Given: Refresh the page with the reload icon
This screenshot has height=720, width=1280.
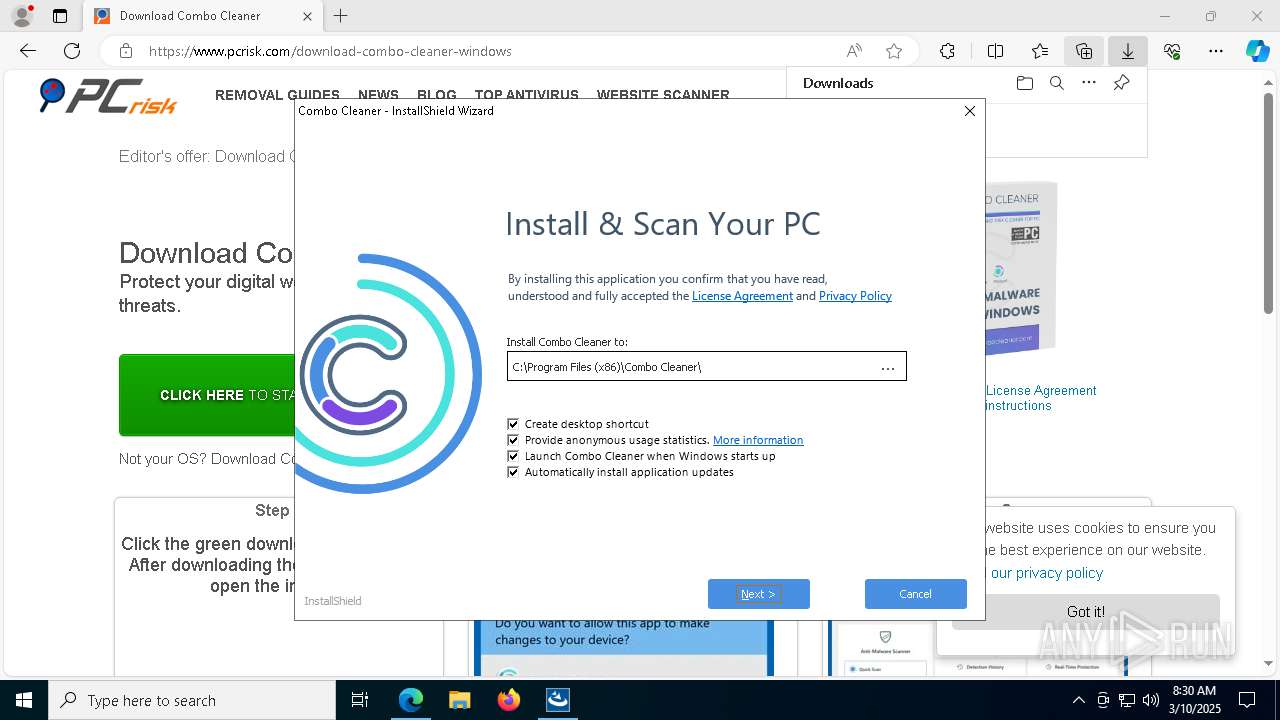Looking at the screenshot, I should [x=72, y=51].
